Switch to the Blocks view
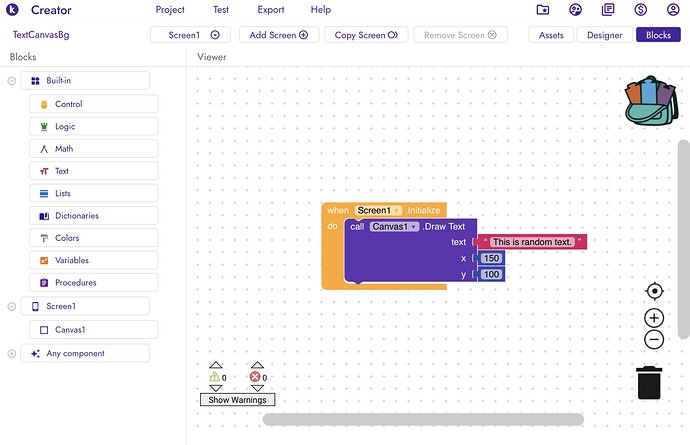Screen dimensions: 690x445 coord(658,35)
